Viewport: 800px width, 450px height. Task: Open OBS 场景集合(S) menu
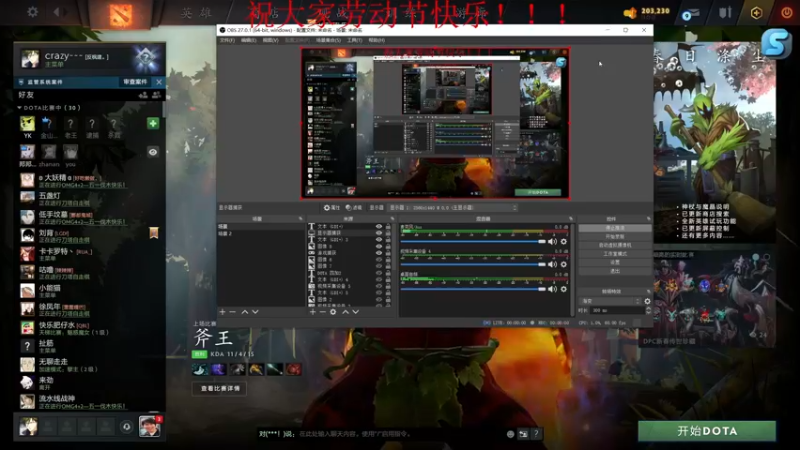coord(329,40)
